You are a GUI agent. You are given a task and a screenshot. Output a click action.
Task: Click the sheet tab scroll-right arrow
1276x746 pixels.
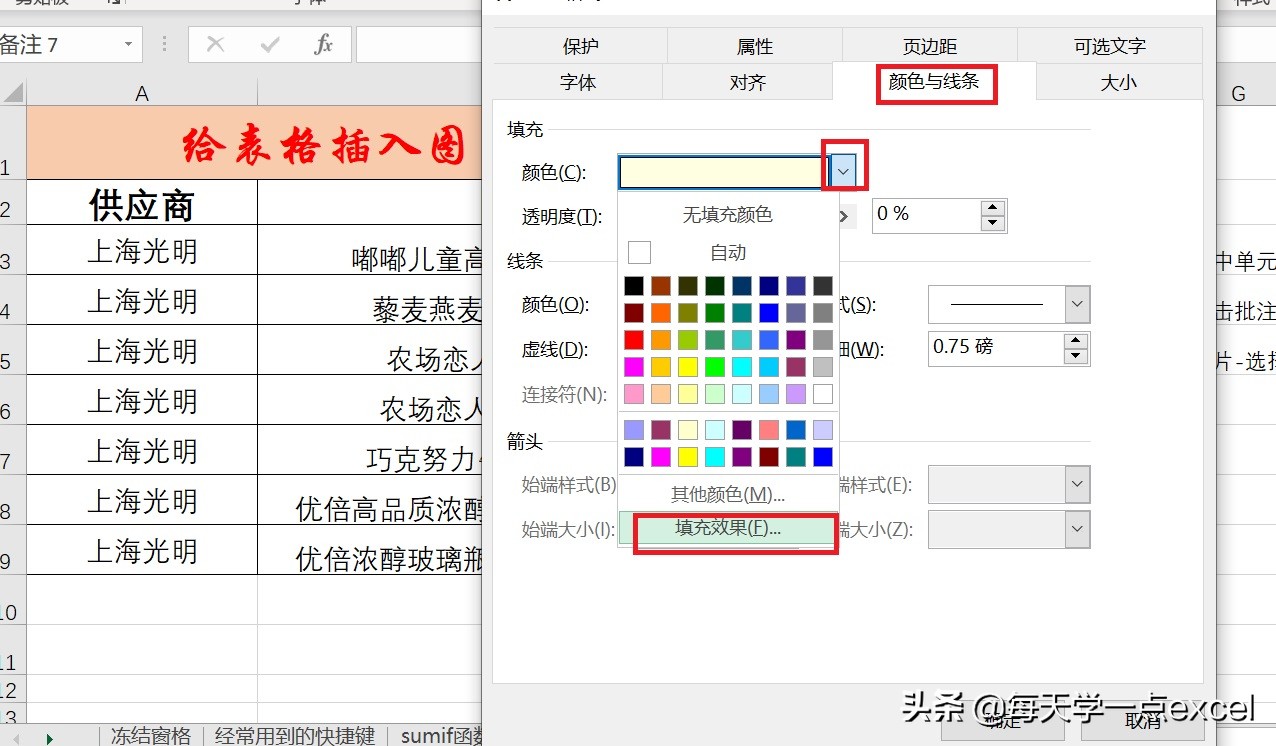click(x=49, y=737)
